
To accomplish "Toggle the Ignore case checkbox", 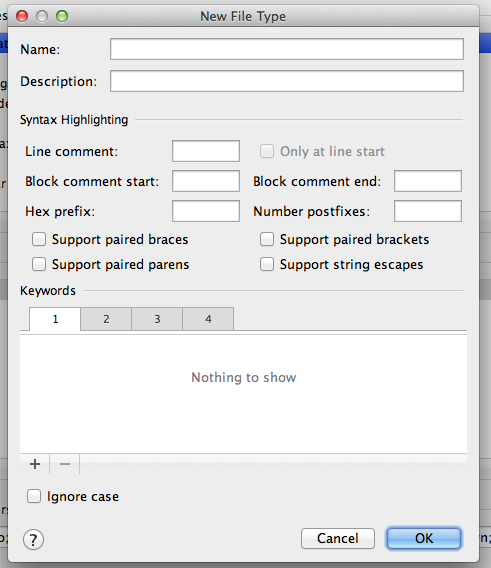I will [x=34, y=496].
